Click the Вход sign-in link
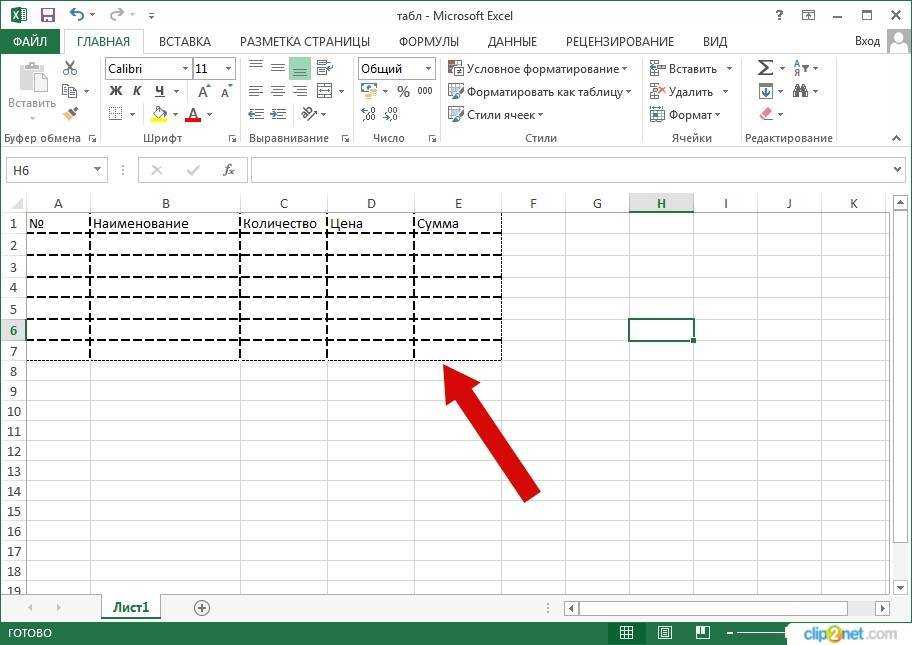The image size is (912, 645). click(x=867, y=41)
